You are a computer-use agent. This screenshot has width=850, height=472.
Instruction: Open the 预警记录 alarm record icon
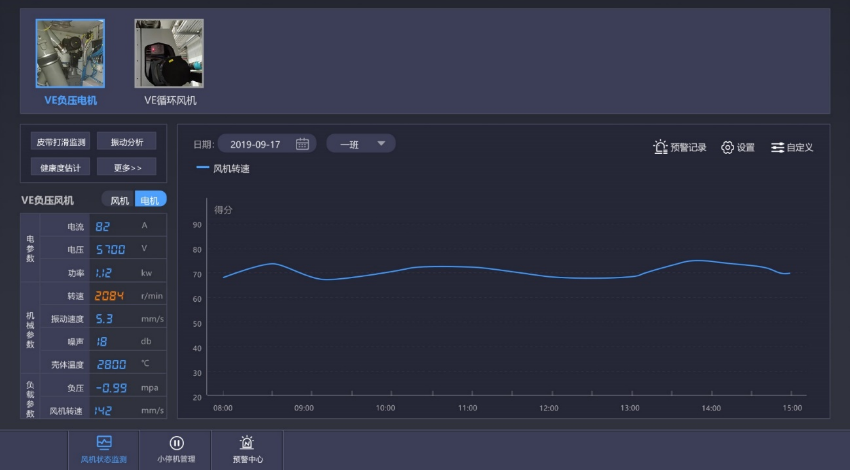660,147
